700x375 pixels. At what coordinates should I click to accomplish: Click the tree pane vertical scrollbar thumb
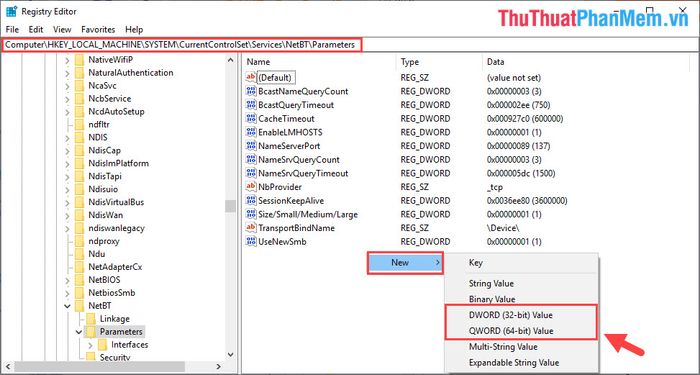click(x=230, y=206)
